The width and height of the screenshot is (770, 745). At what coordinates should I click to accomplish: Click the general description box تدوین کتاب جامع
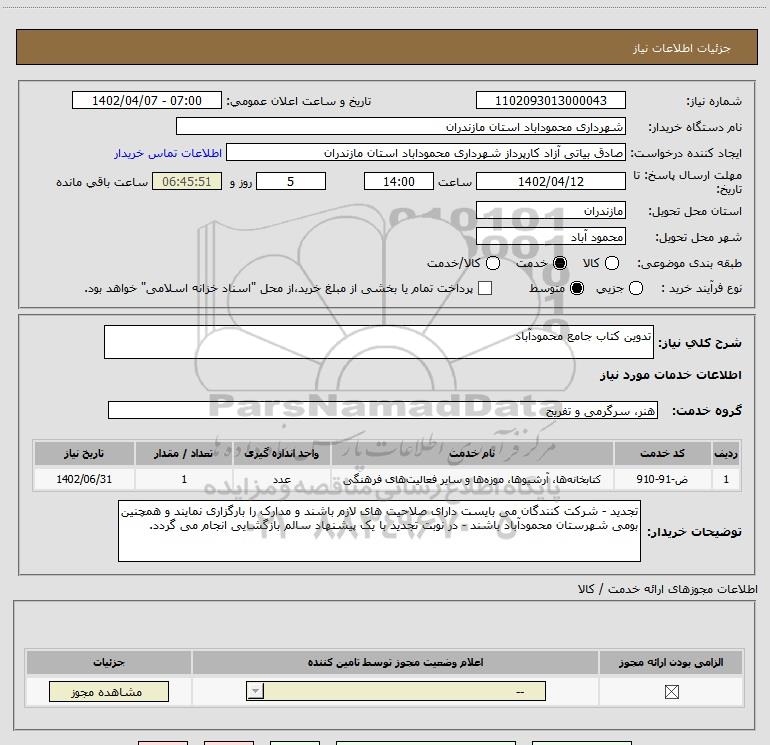[x=379, y=342]
